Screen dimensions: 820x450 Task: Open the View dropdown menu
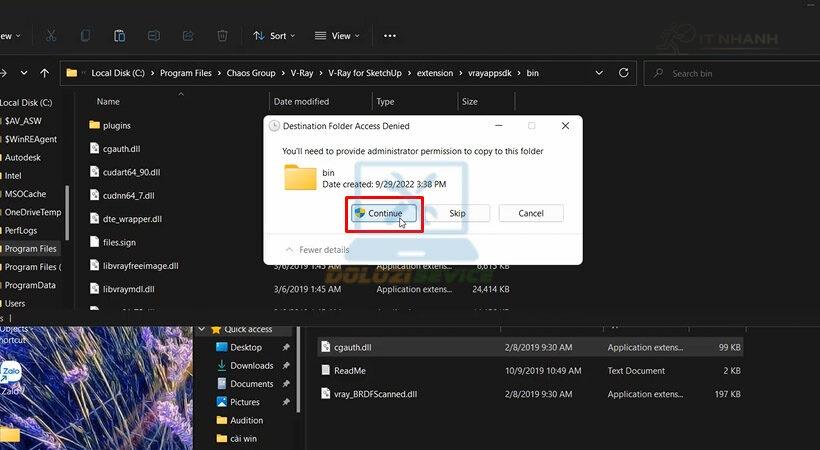[x=337, y=36]
